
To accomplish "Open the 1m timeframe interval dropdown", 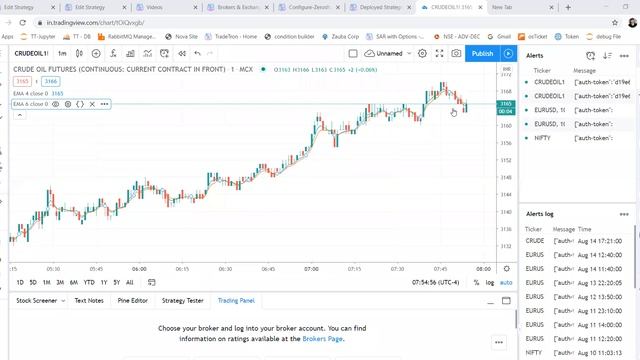I will click(x=62, y=53).
